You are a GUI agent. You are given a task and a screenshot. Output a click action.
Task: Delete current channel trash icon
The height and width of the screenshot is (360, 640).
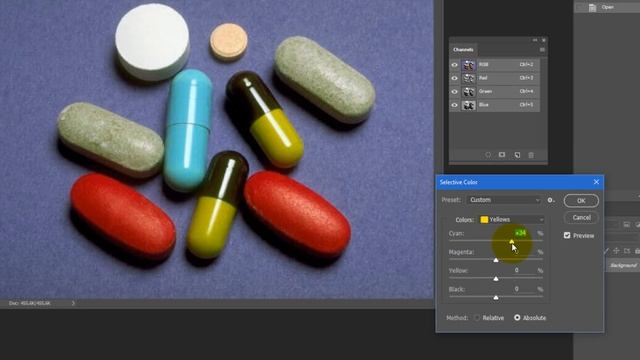coord(531,155)
